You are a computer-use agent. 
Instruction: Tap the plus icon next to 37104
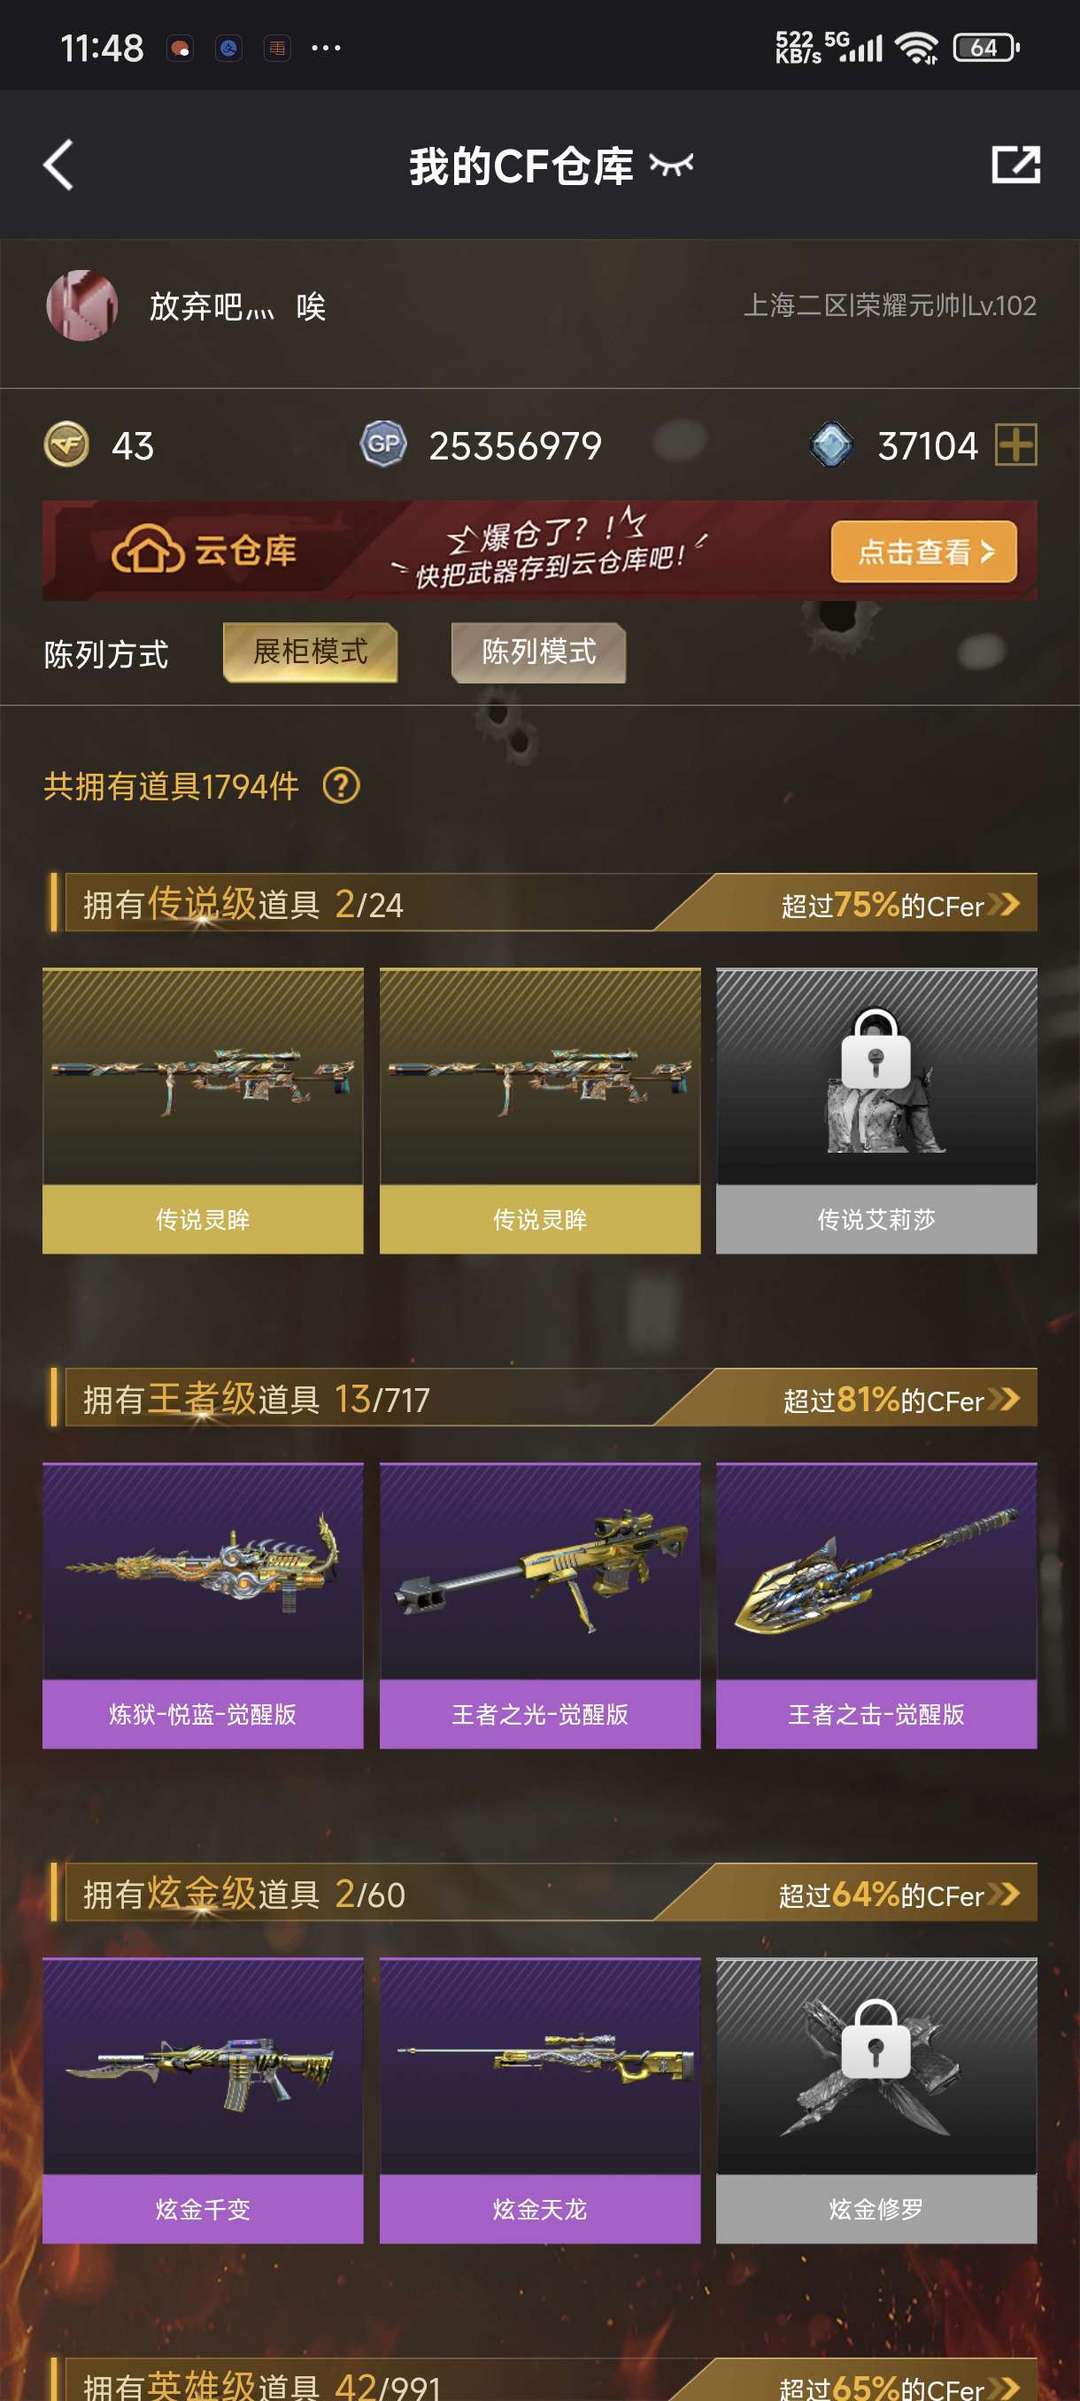coord(1016,445)
